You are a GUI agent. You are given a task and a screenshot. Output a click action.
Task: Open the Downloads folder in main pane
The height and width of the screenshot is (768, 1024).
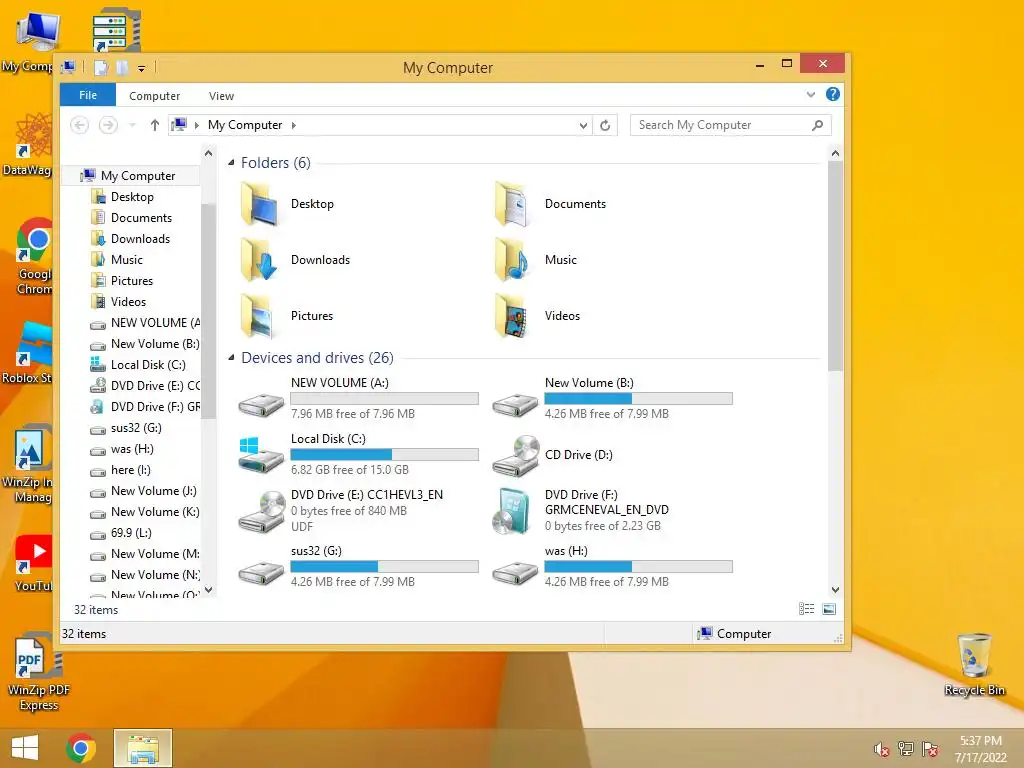[295, 260]
